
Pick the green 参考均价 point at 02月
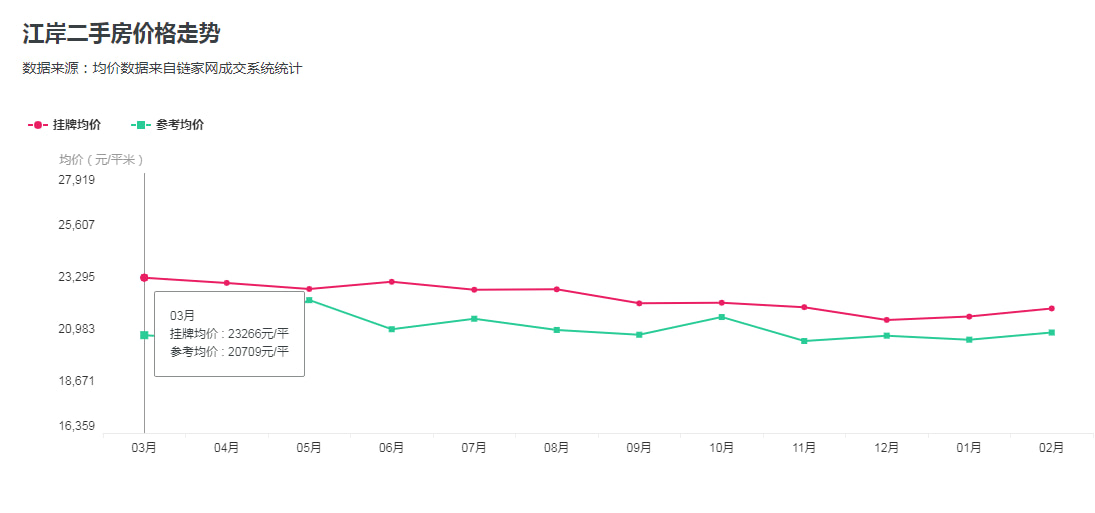[1052, 332]
